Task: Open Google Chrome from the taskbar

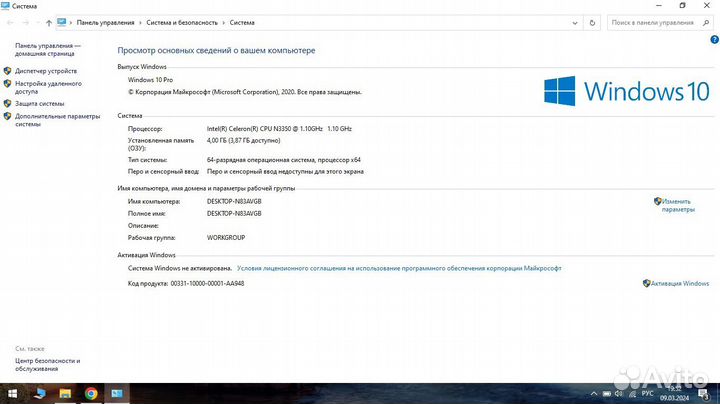Action: pyautogui.click(x=91, y=393)
